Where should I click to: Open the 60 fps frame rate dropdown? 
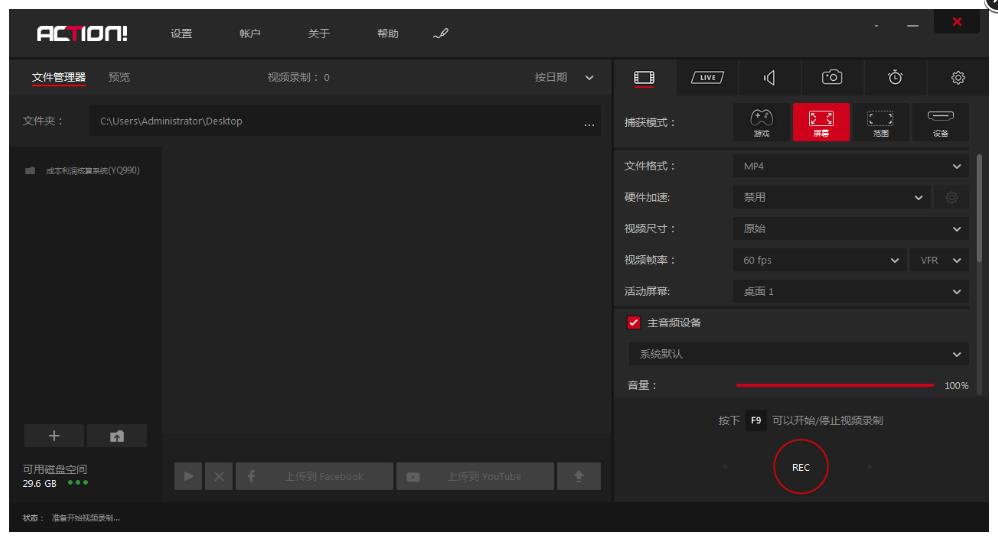[820, 260]
